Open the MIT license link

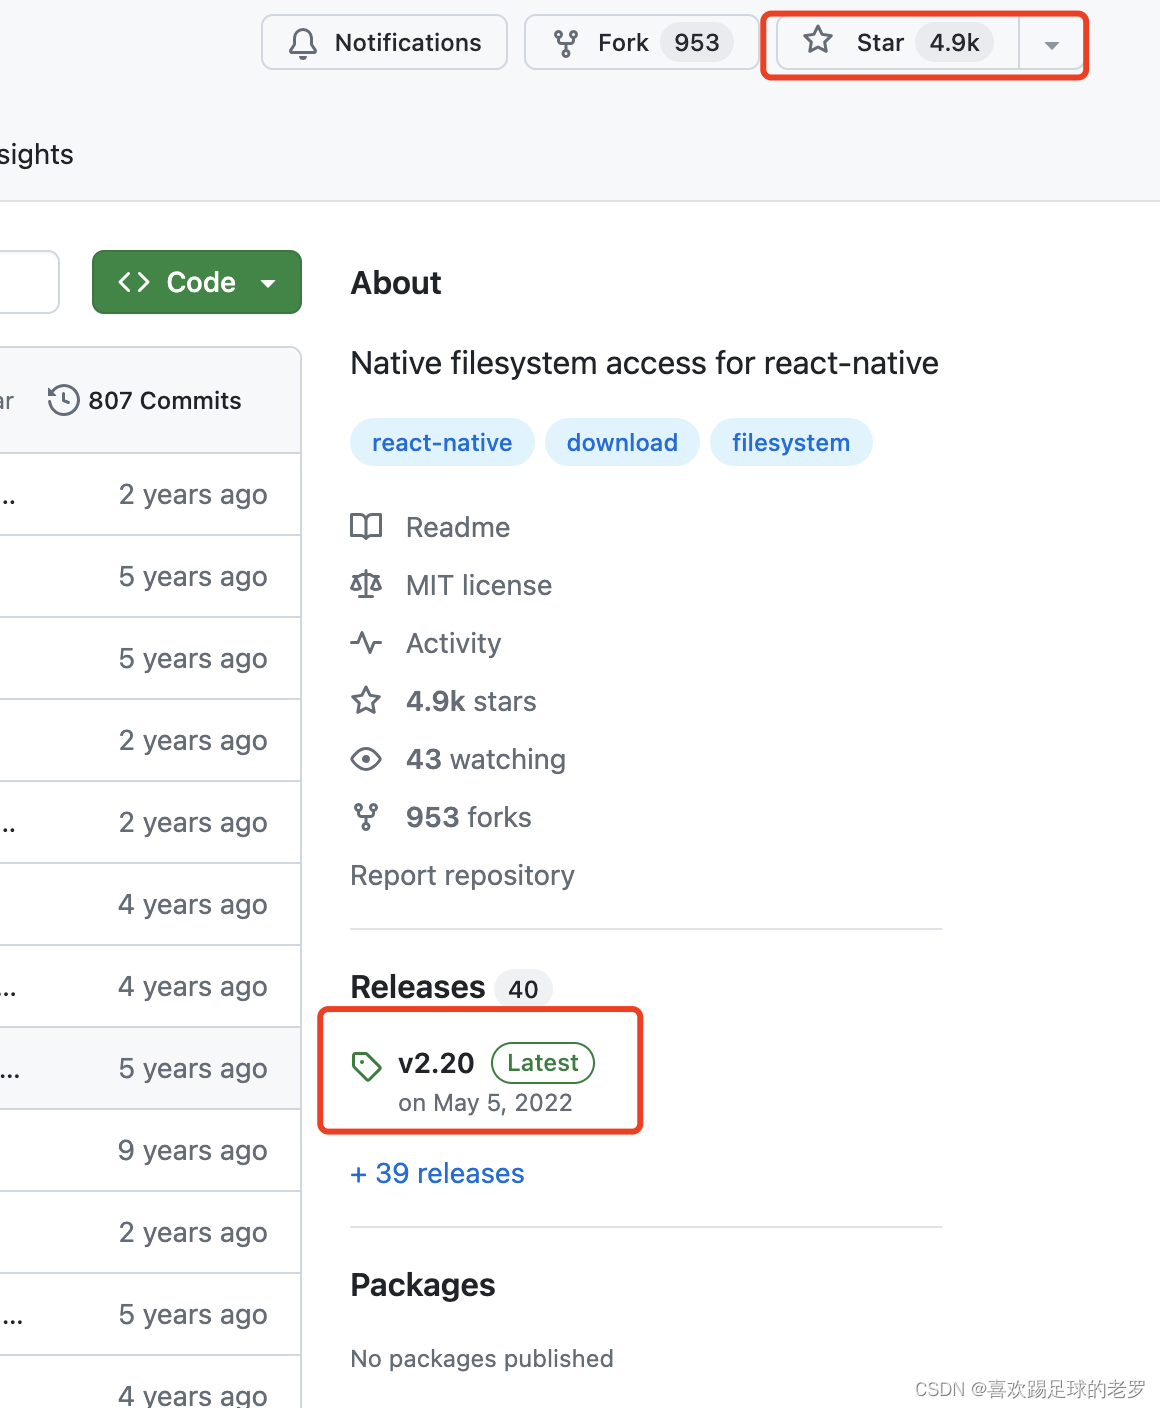[x=479, y=585]
